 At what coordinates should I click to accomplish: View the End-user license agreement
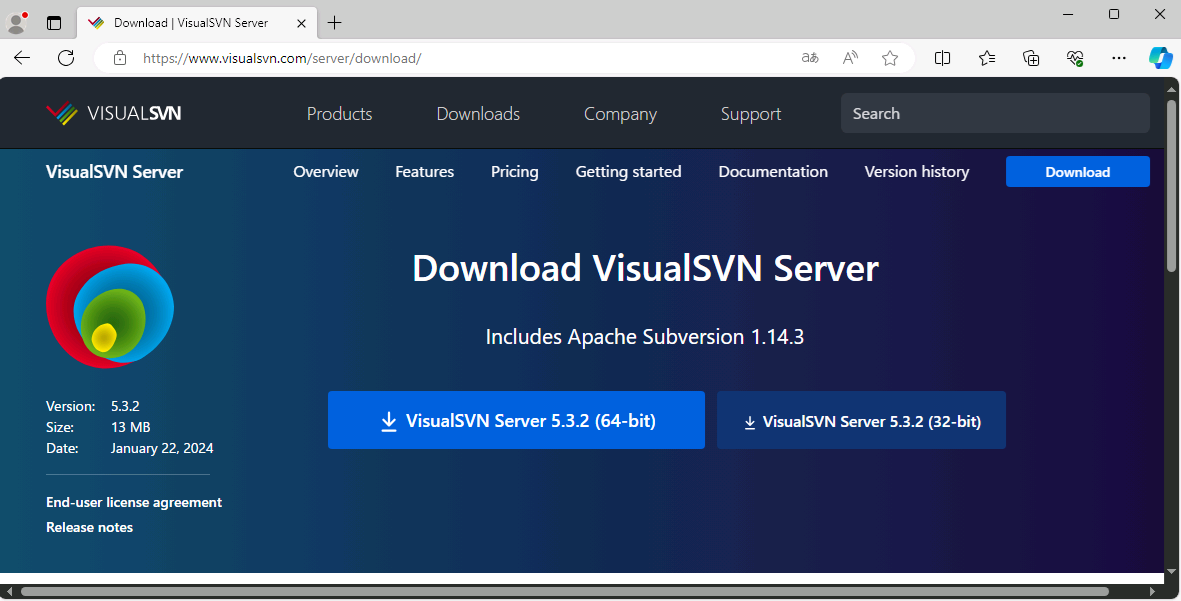tap(133, 502)
